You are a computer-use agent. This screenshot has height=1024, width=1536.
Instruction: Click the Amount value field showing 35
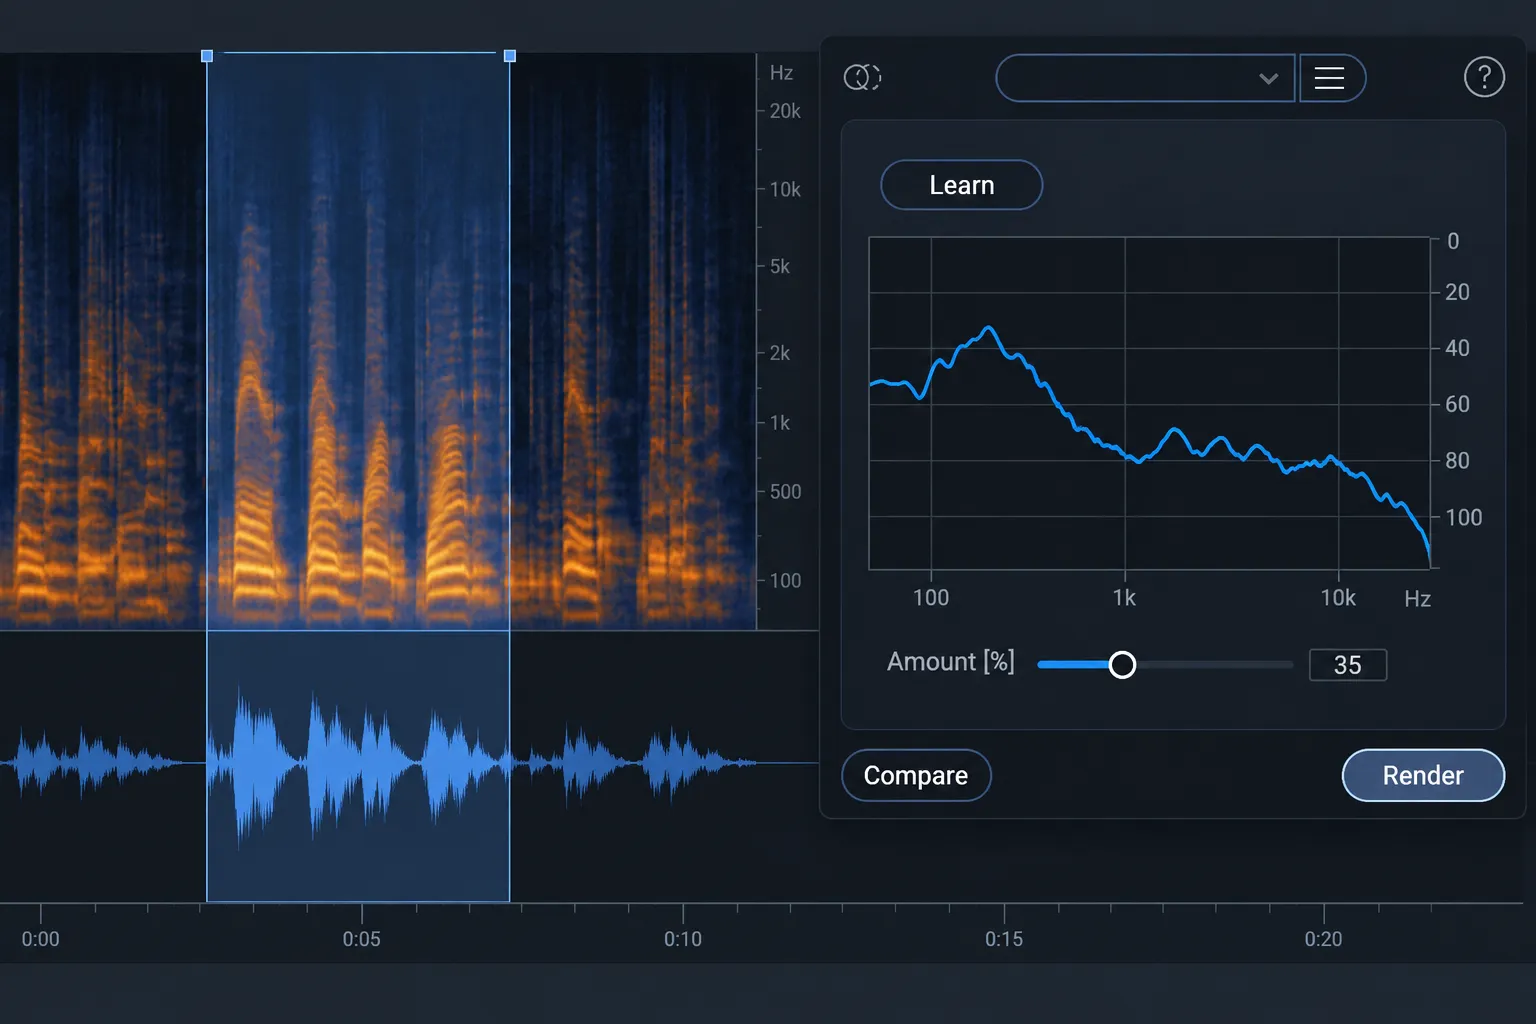(x=1347, y=665)
